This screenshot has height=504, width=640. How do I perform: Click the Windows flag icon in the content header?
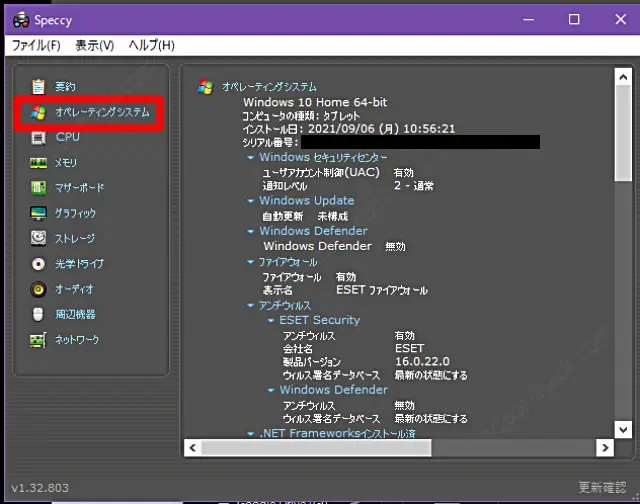click(205, 87)
